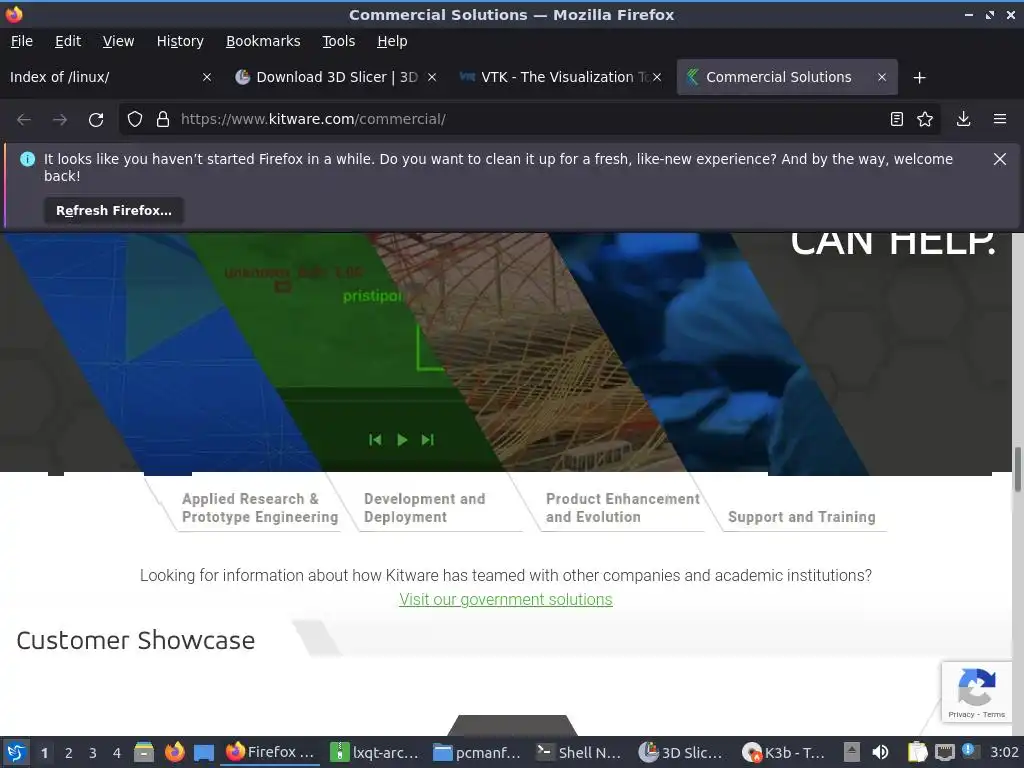Click the reload page icon

[96, 120]
